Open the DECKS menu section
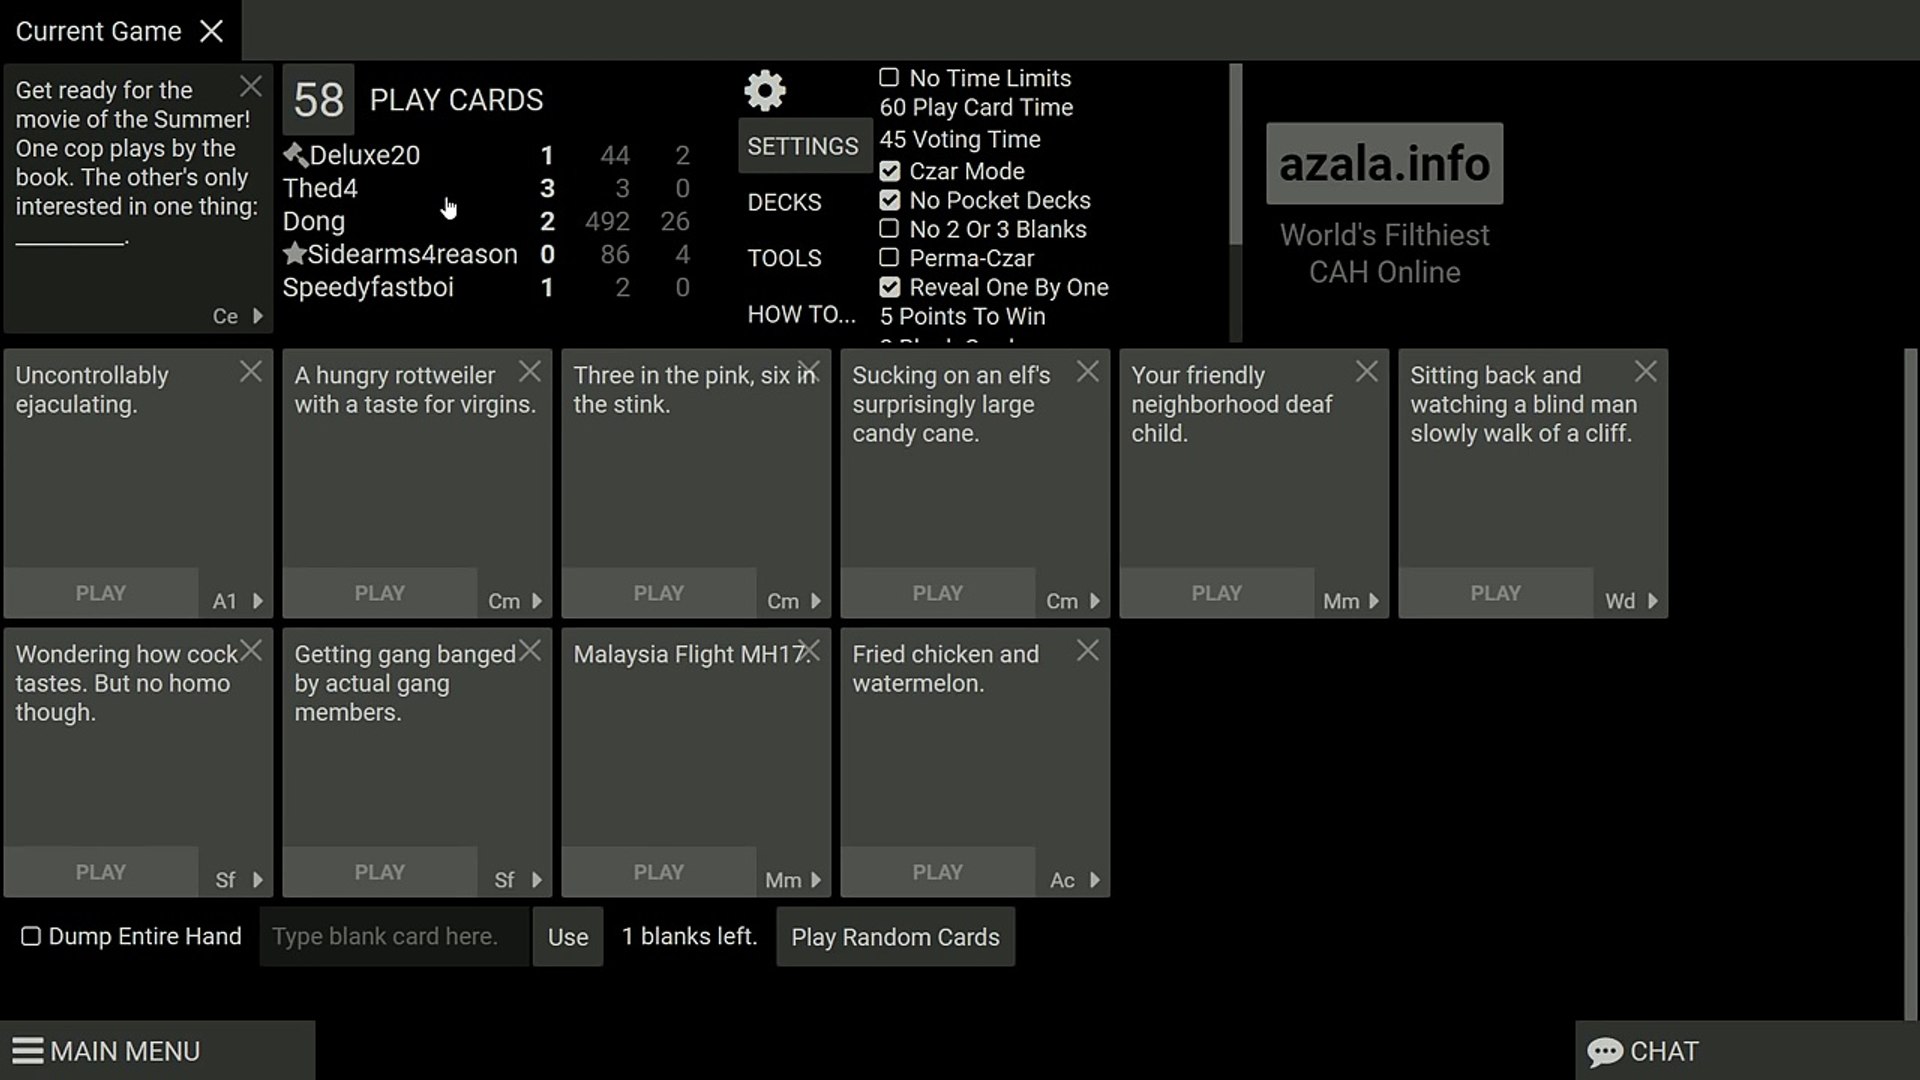Image resolution: width=1920 pixels, height=1080 pixels. (784, 203)
